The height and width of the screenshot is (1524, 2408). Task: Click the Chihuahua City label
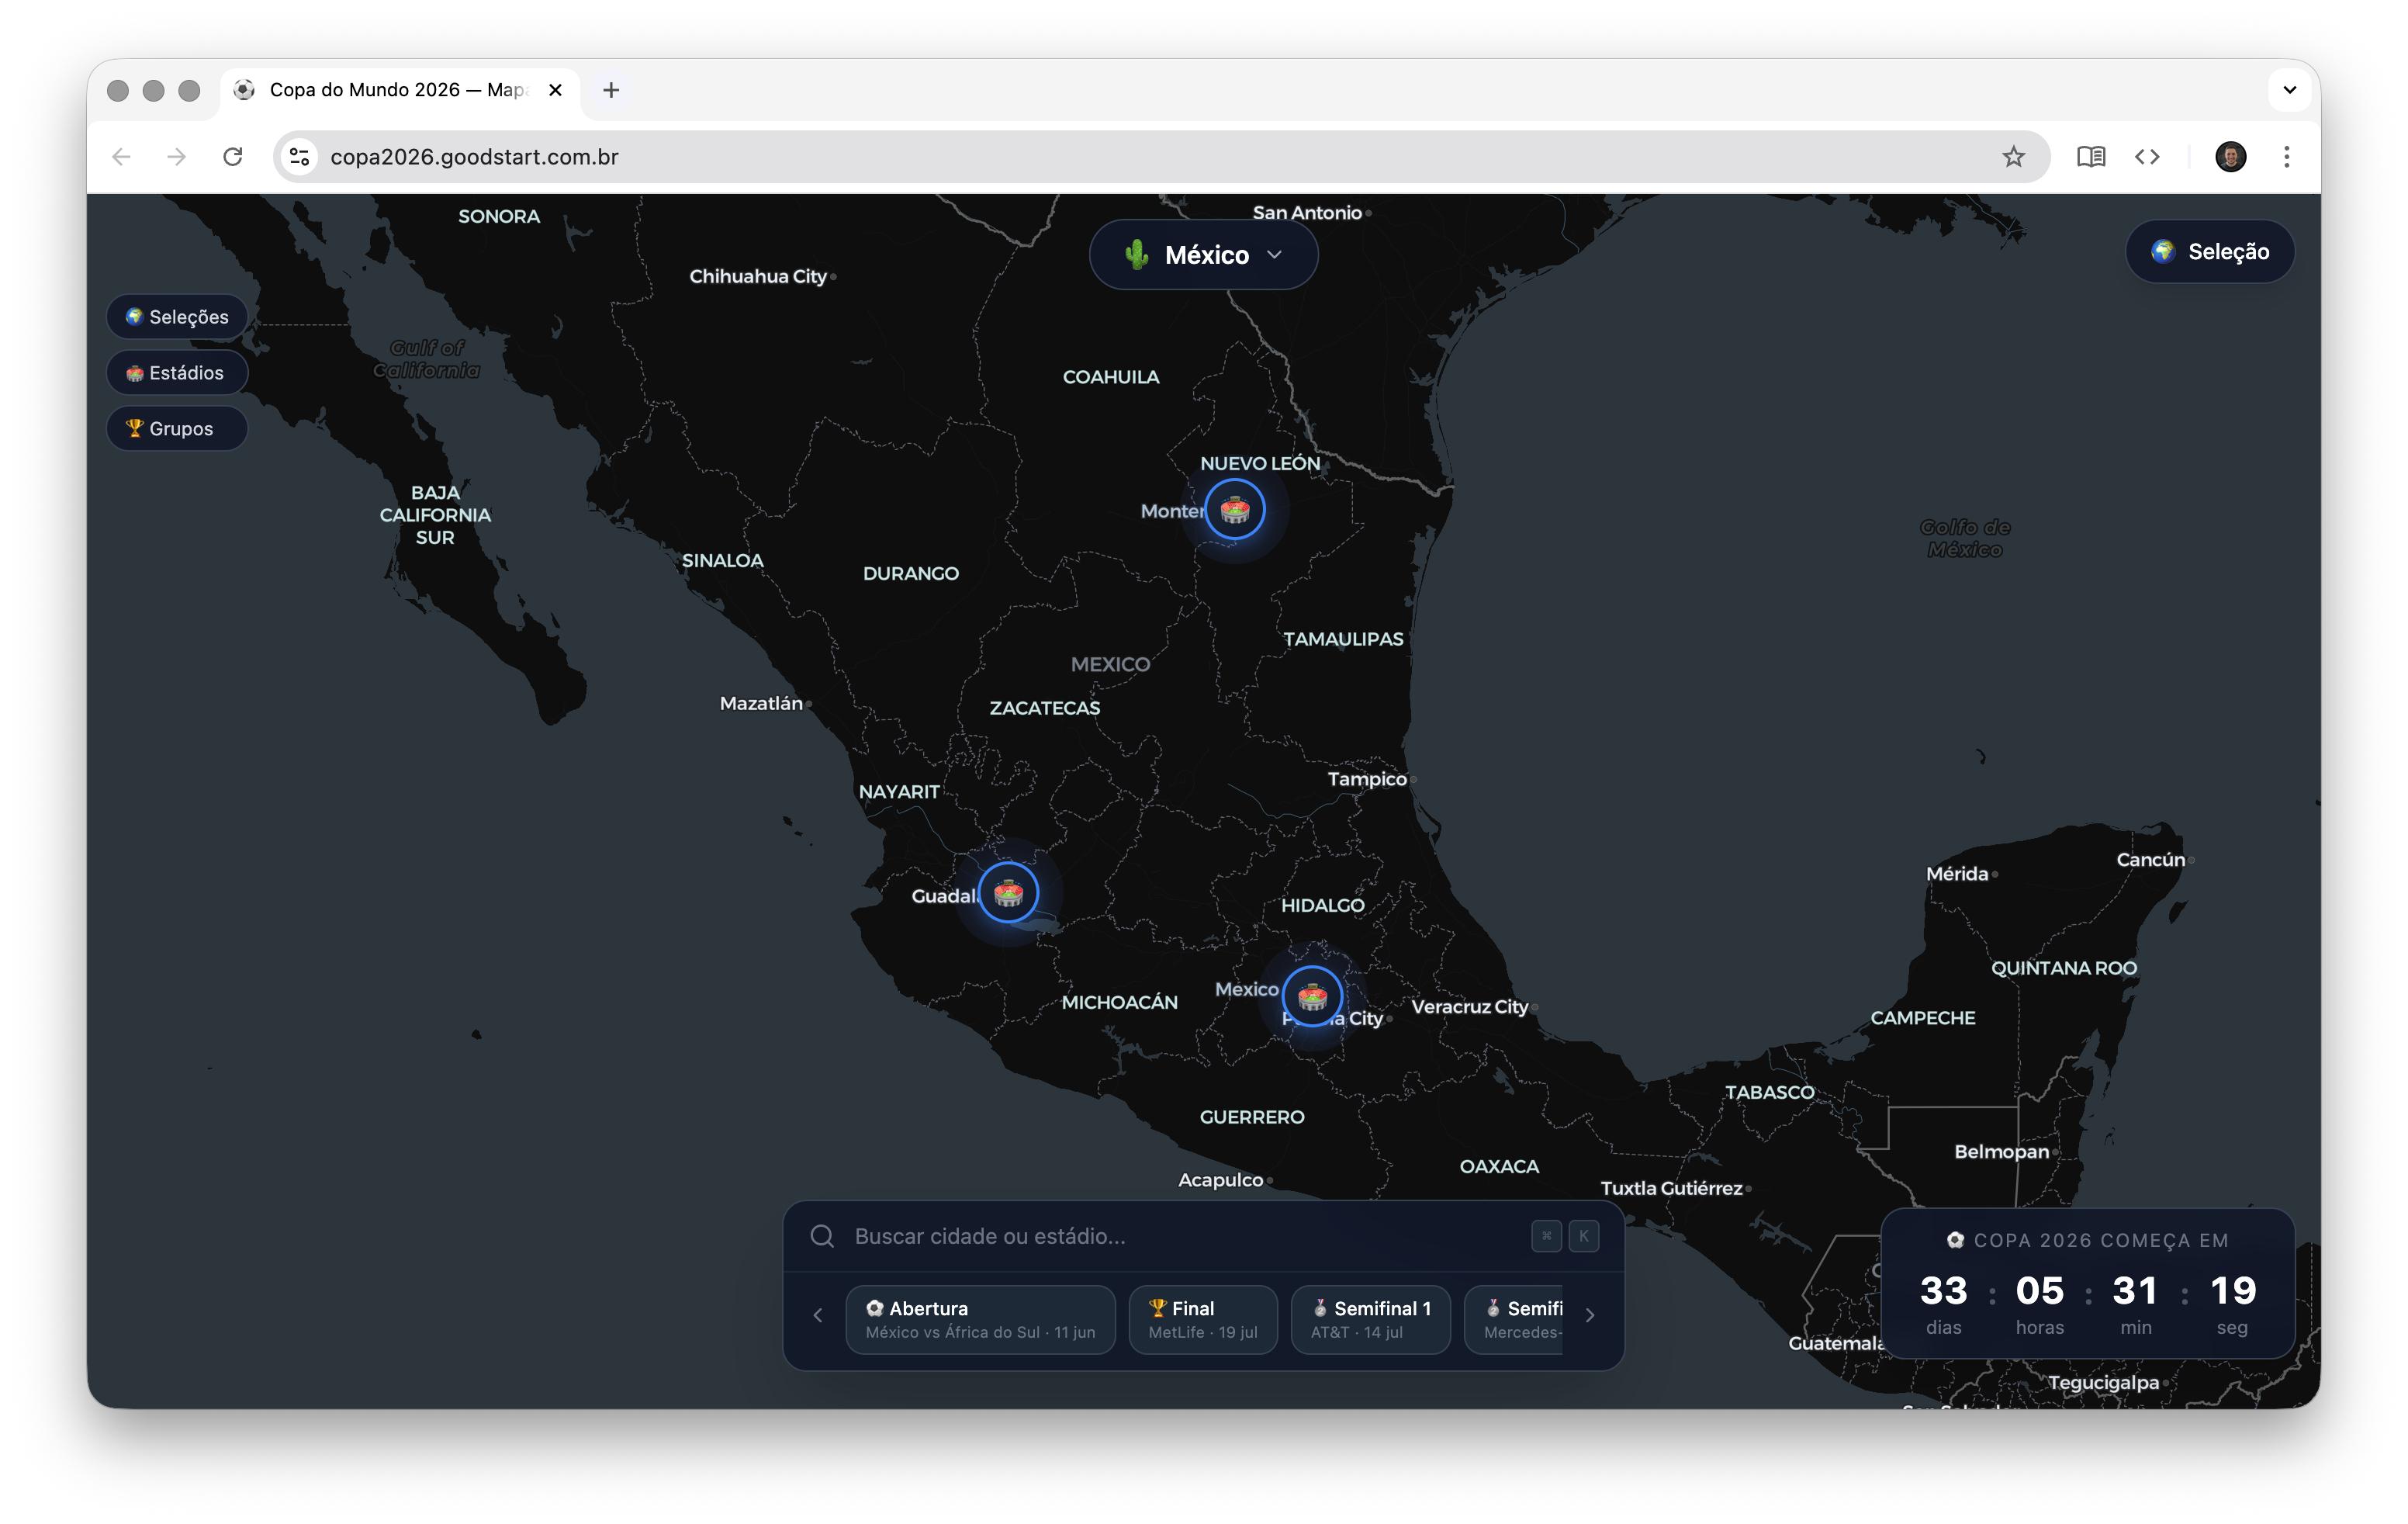tap(758, 277)
